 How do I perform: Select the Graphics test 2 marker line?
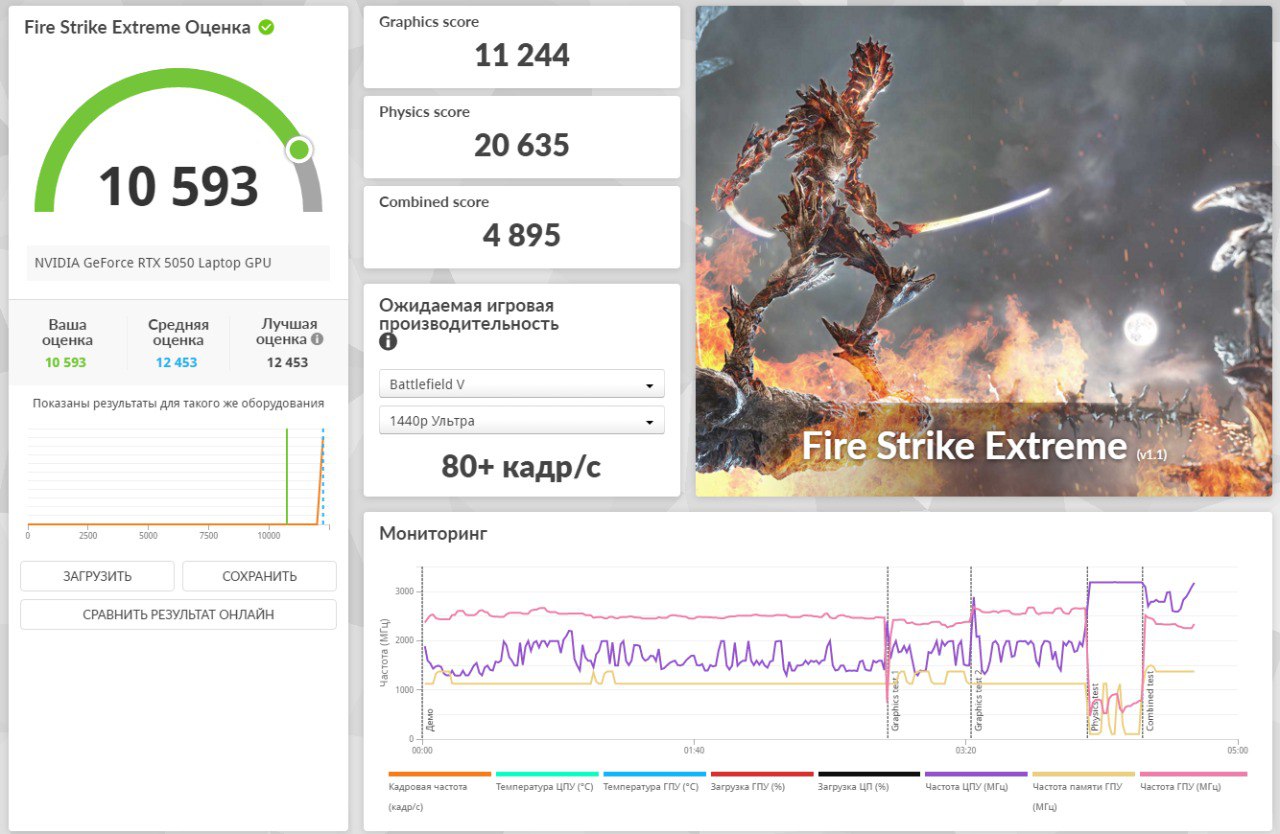(971, 652)
